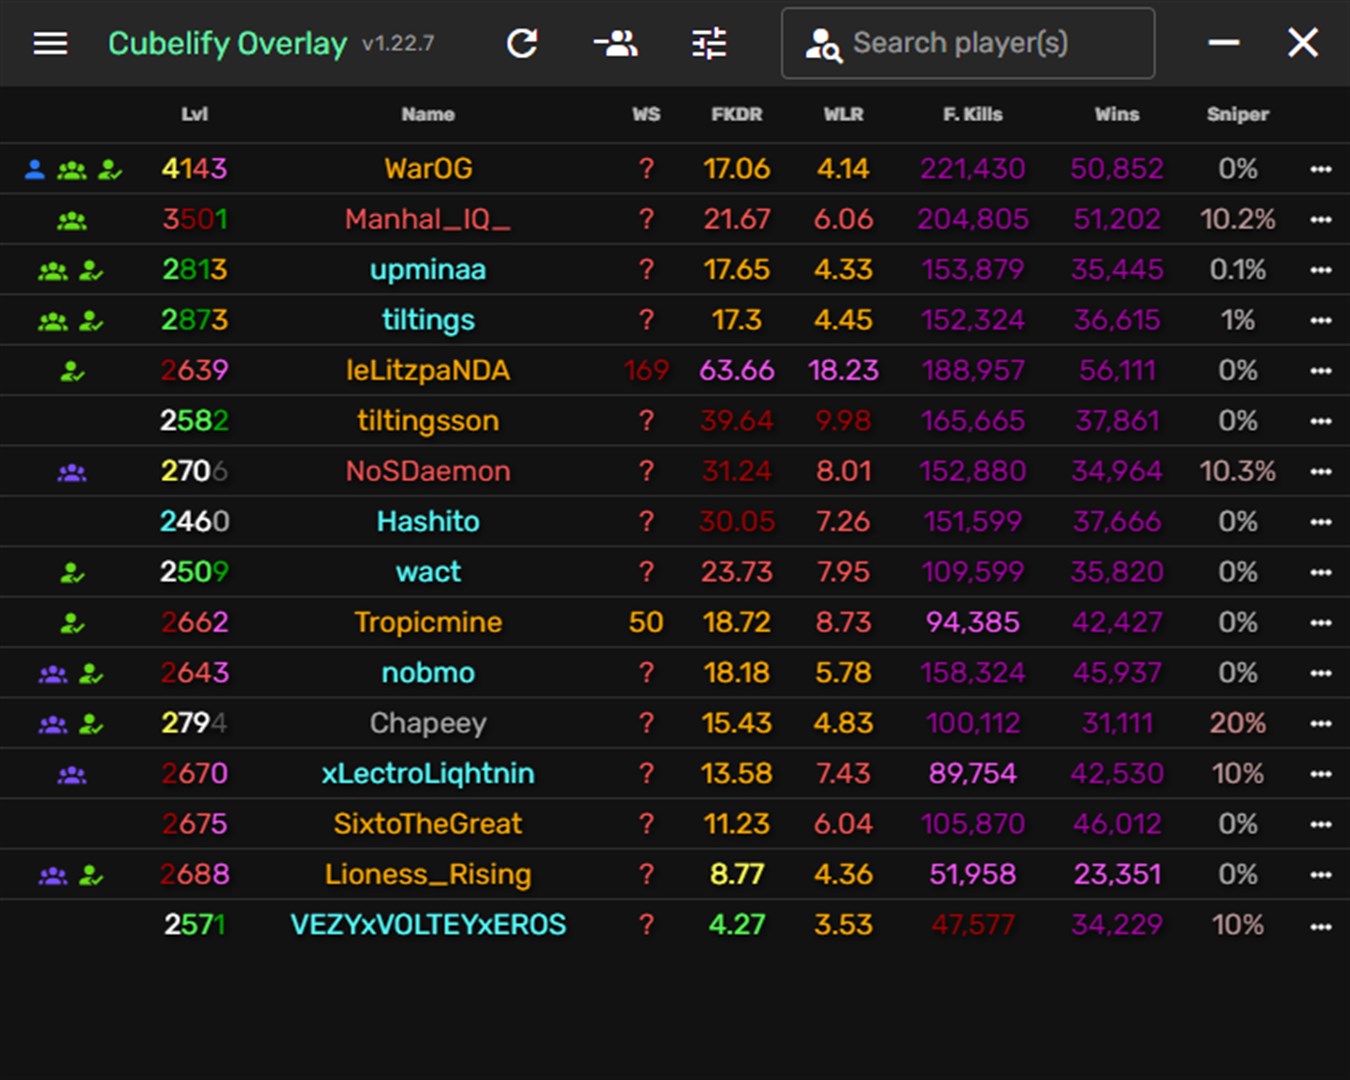
Task: Click the F. Kills value 47,577
Action: pyautogui.click(x=973, y=925)
